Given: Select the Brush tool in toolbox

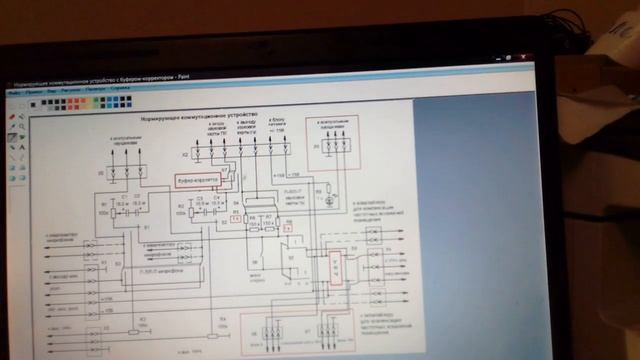Looking at the screenshot, I should 22,137.
